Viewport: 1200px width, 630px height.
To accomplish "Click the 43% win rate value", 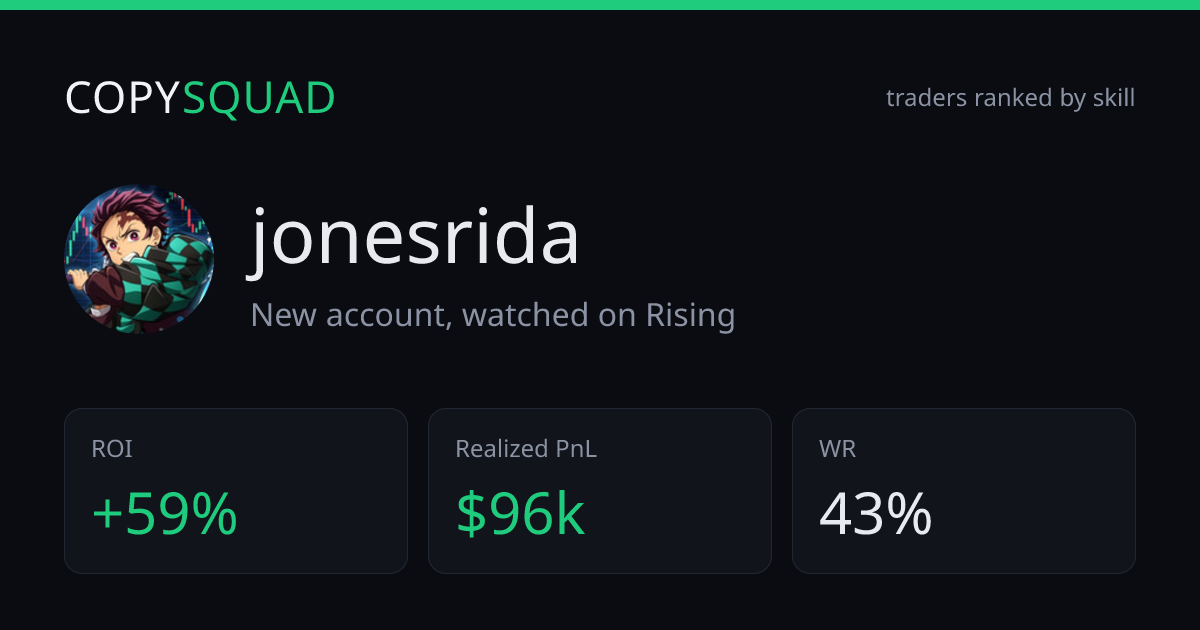I will coord(876,515).
